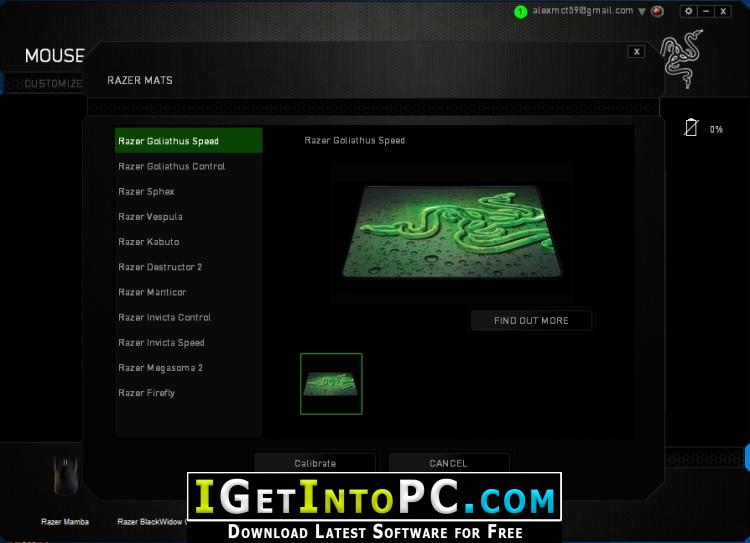The image size is (750, 543).
Task: Click the large Goliathus Speed mat image
Action: click(x=452, y=232)
